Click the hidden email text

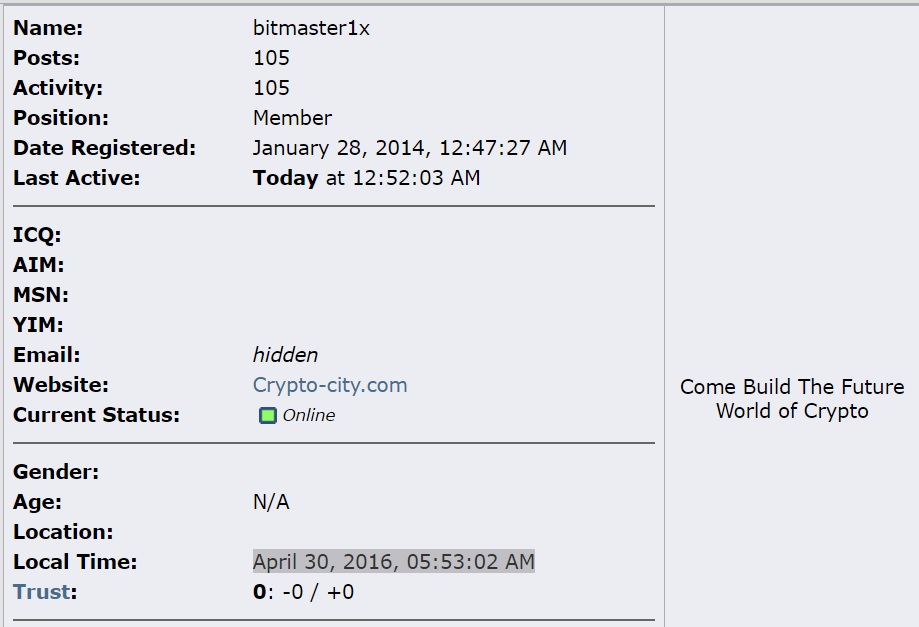[x=285, y=355]
